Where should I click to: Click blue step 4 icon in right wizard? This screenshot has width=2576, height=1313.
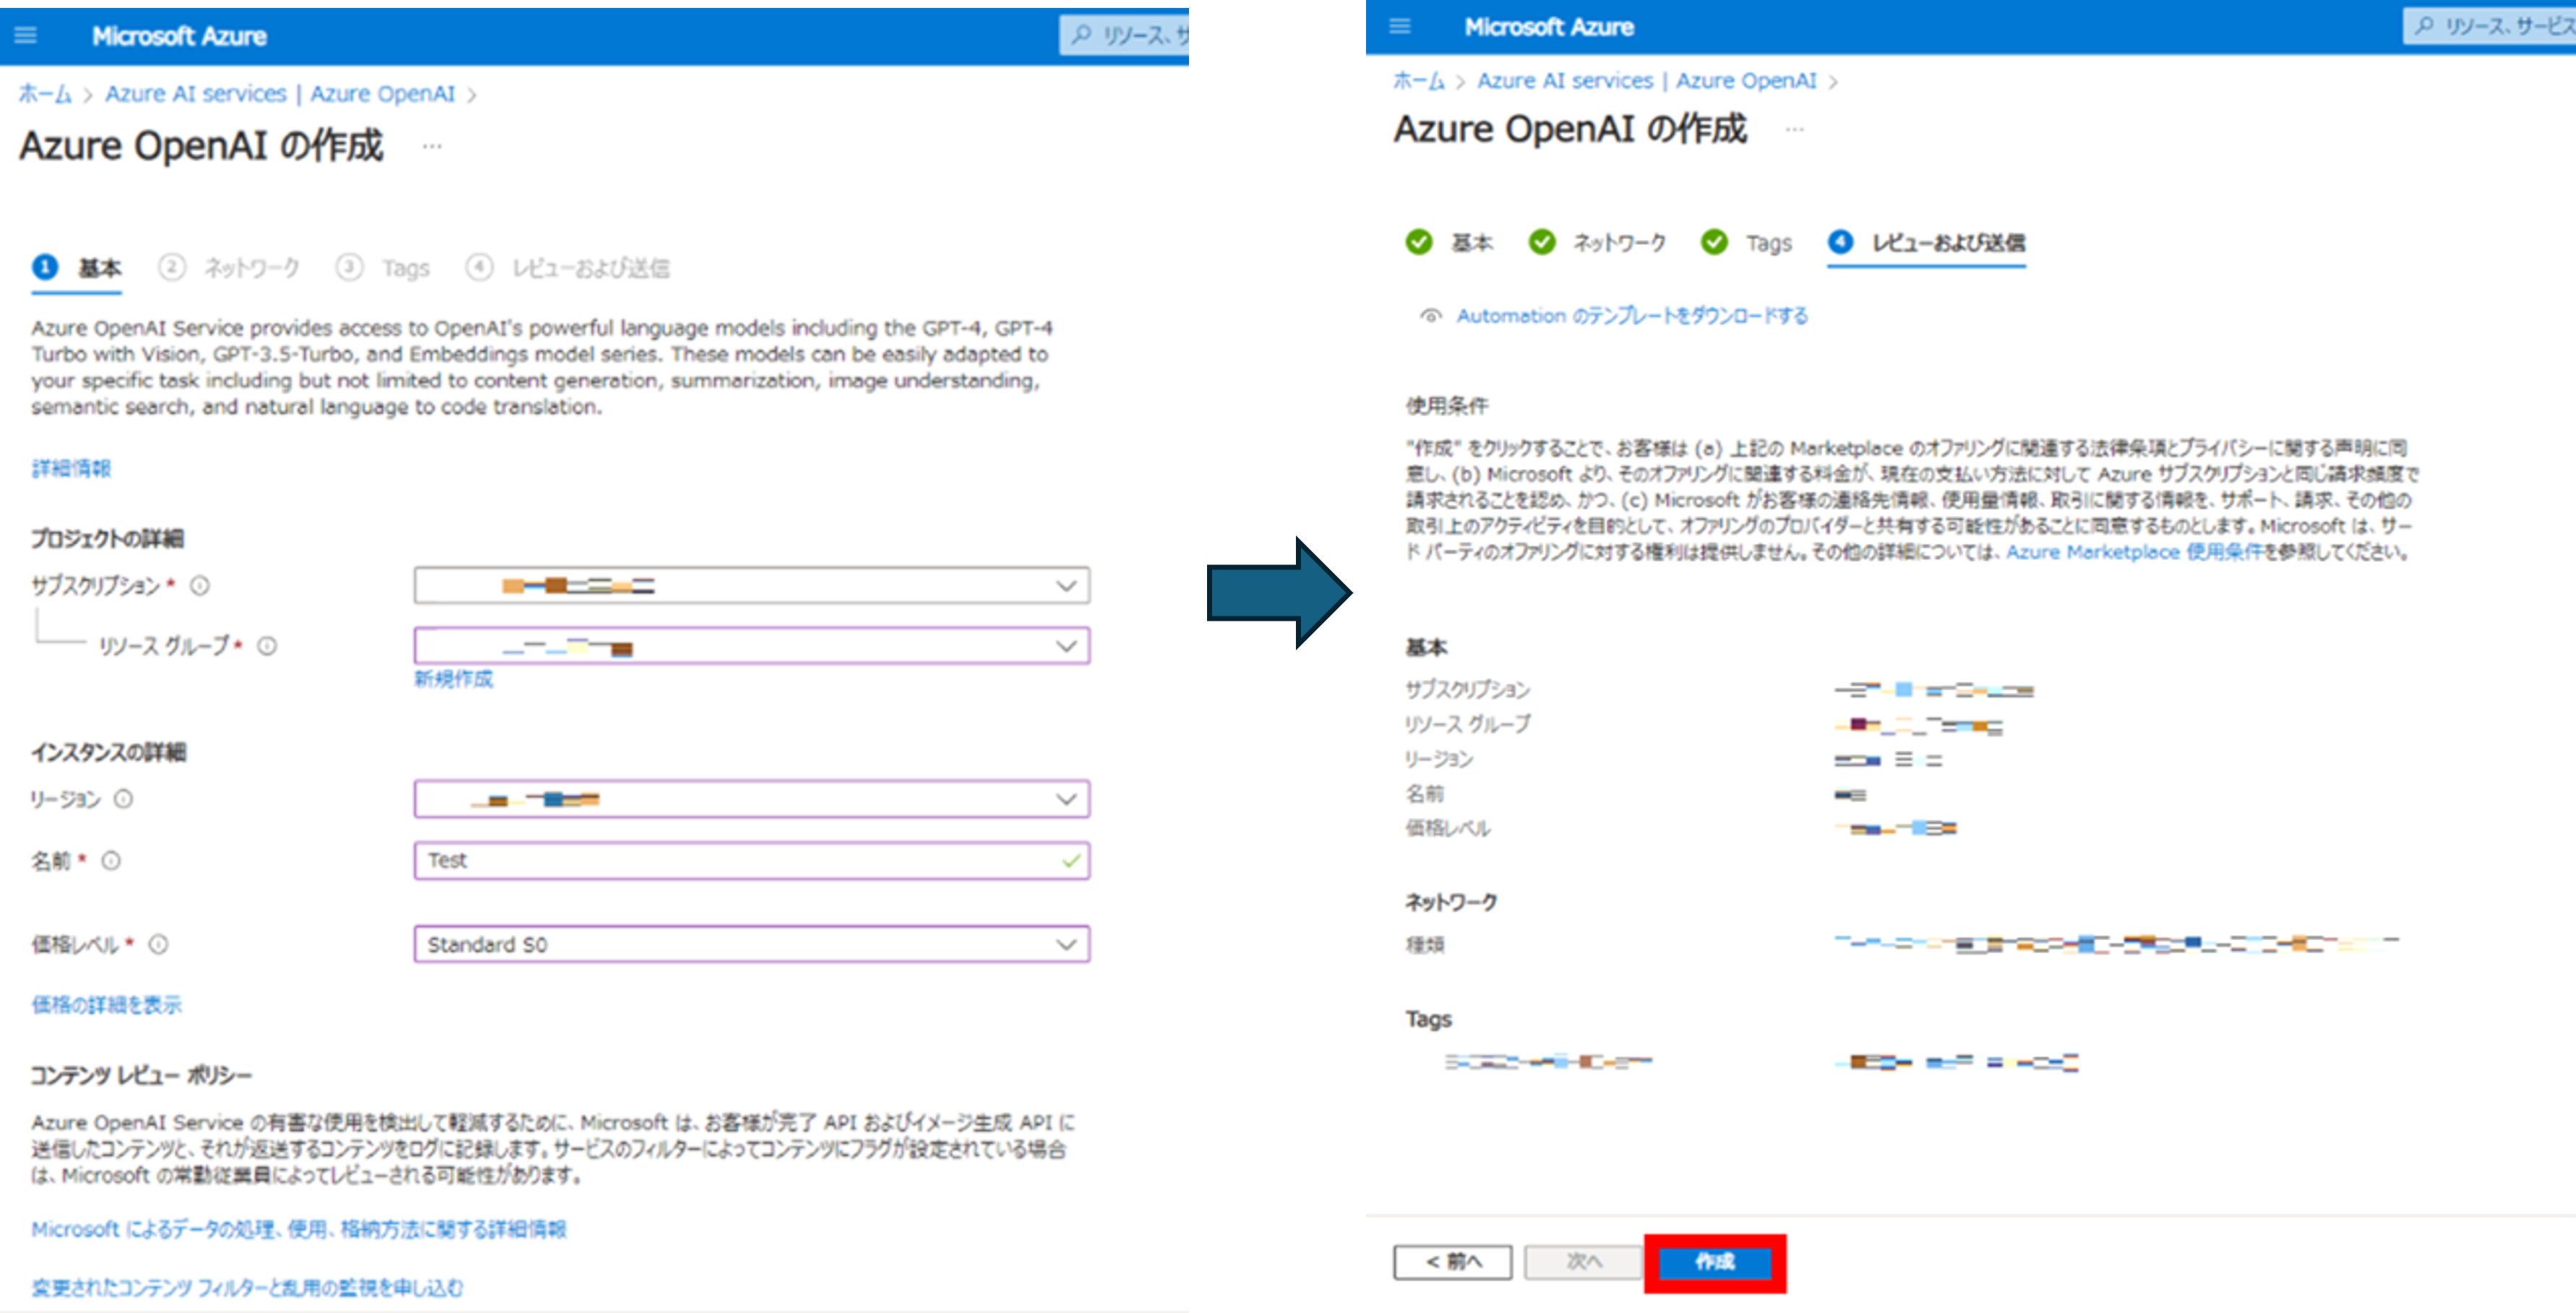click(x=1840, y=242)
